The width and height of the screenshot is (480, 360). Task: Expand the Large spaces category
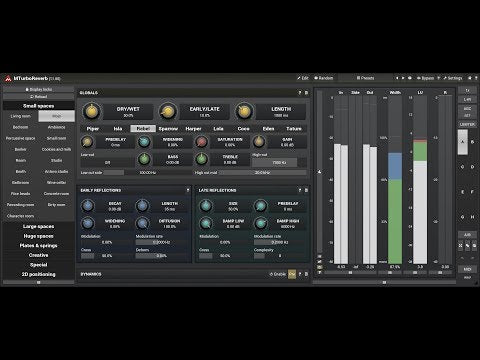pos(39,226)
